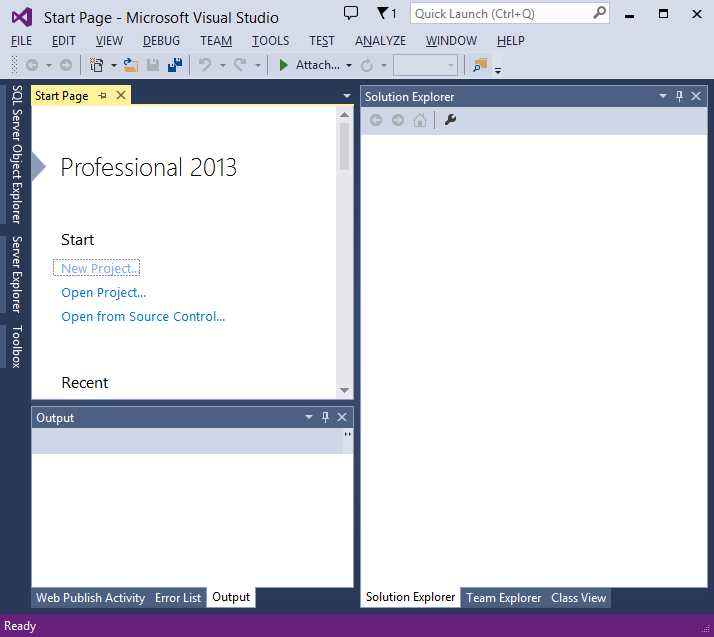This screenshot has height=637, width=714.
Task: Click Open from Source Control... link
Action: click(143, 317)
